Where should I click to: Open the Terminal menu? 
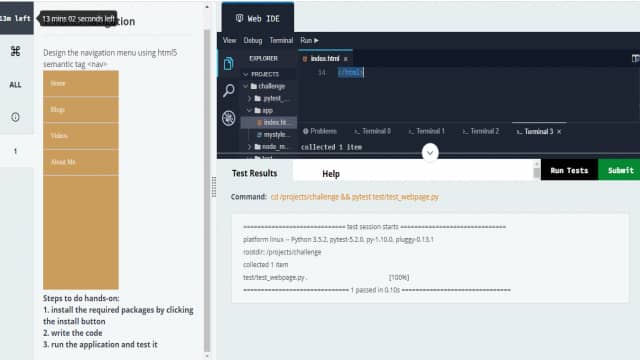(281, 40)
